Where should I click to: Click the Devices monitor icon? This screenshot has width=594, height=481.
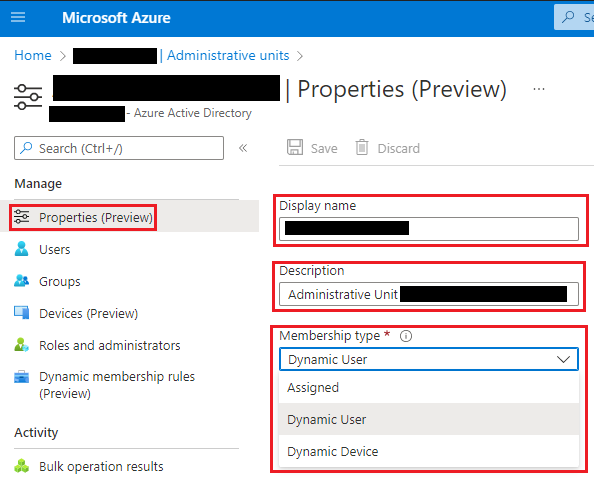click(22, 313)
